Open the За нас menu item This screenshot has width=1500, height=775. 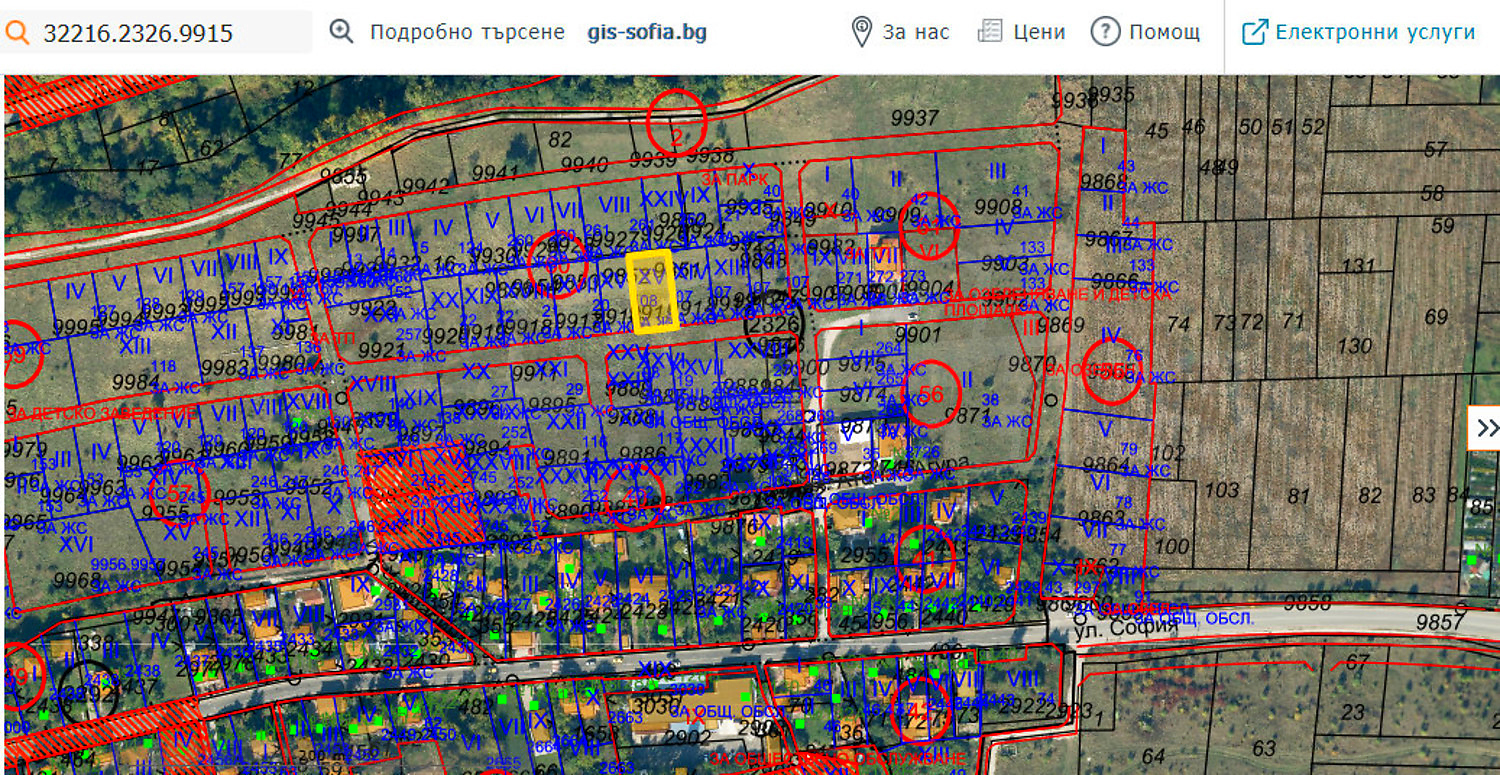pyautogui.click(x=916, y=32)
